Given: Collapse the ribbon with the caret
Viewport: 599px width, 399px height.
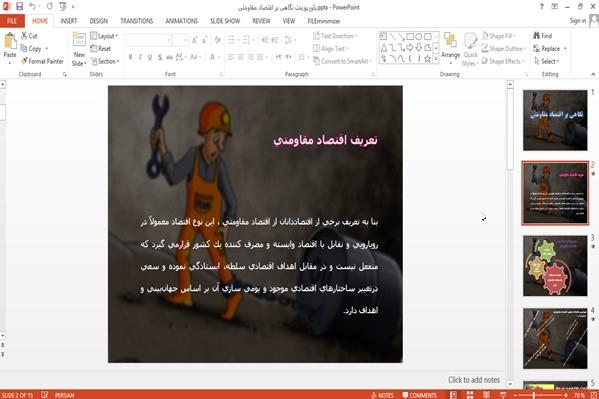Looking at the screenshot, I should pos(593,74).
